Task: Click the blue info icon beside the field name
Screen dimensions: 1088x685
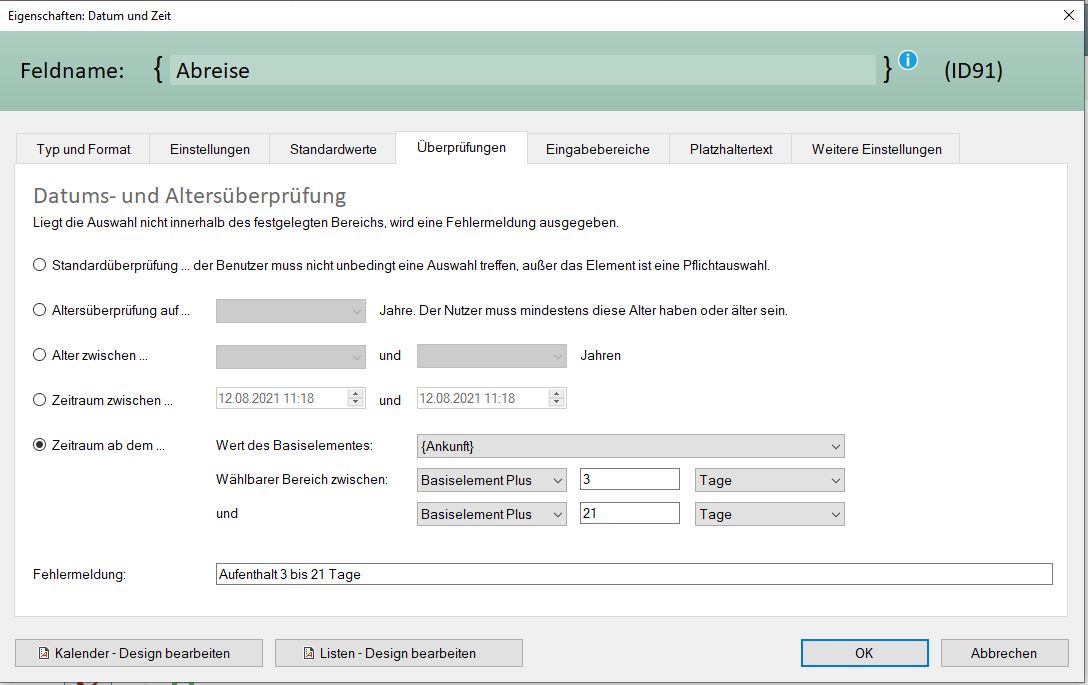Action: [908, 60]
